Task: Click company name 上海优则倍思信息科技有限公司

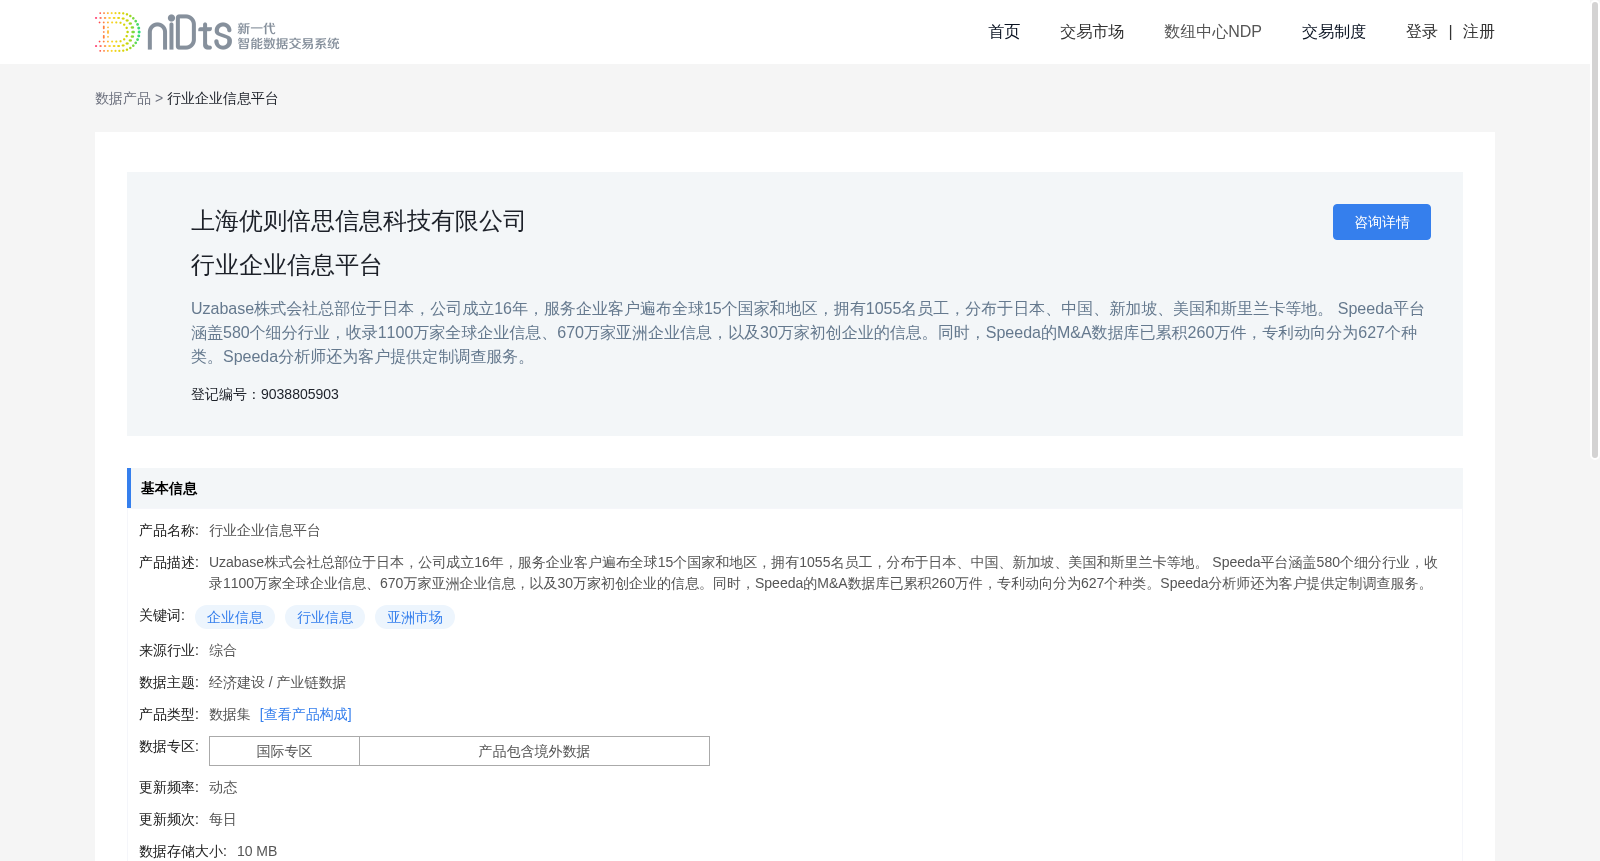Action: pos(358,221)
